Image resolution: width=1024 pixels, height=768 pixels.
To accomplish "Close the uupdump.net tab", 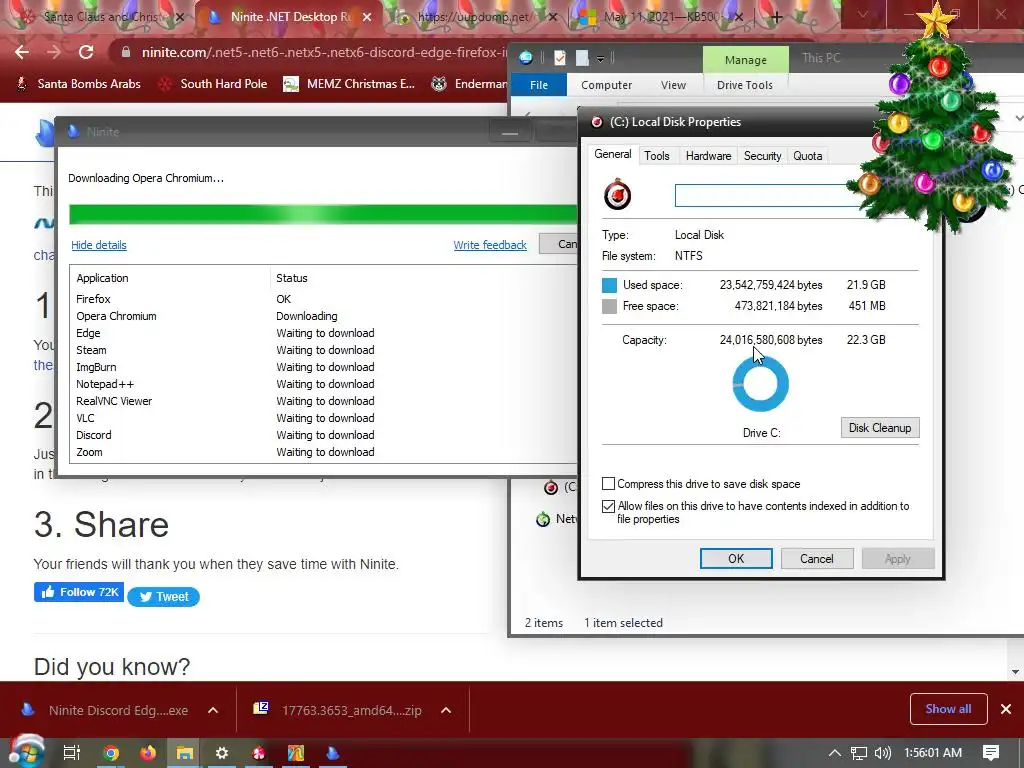I will (552, 18).
